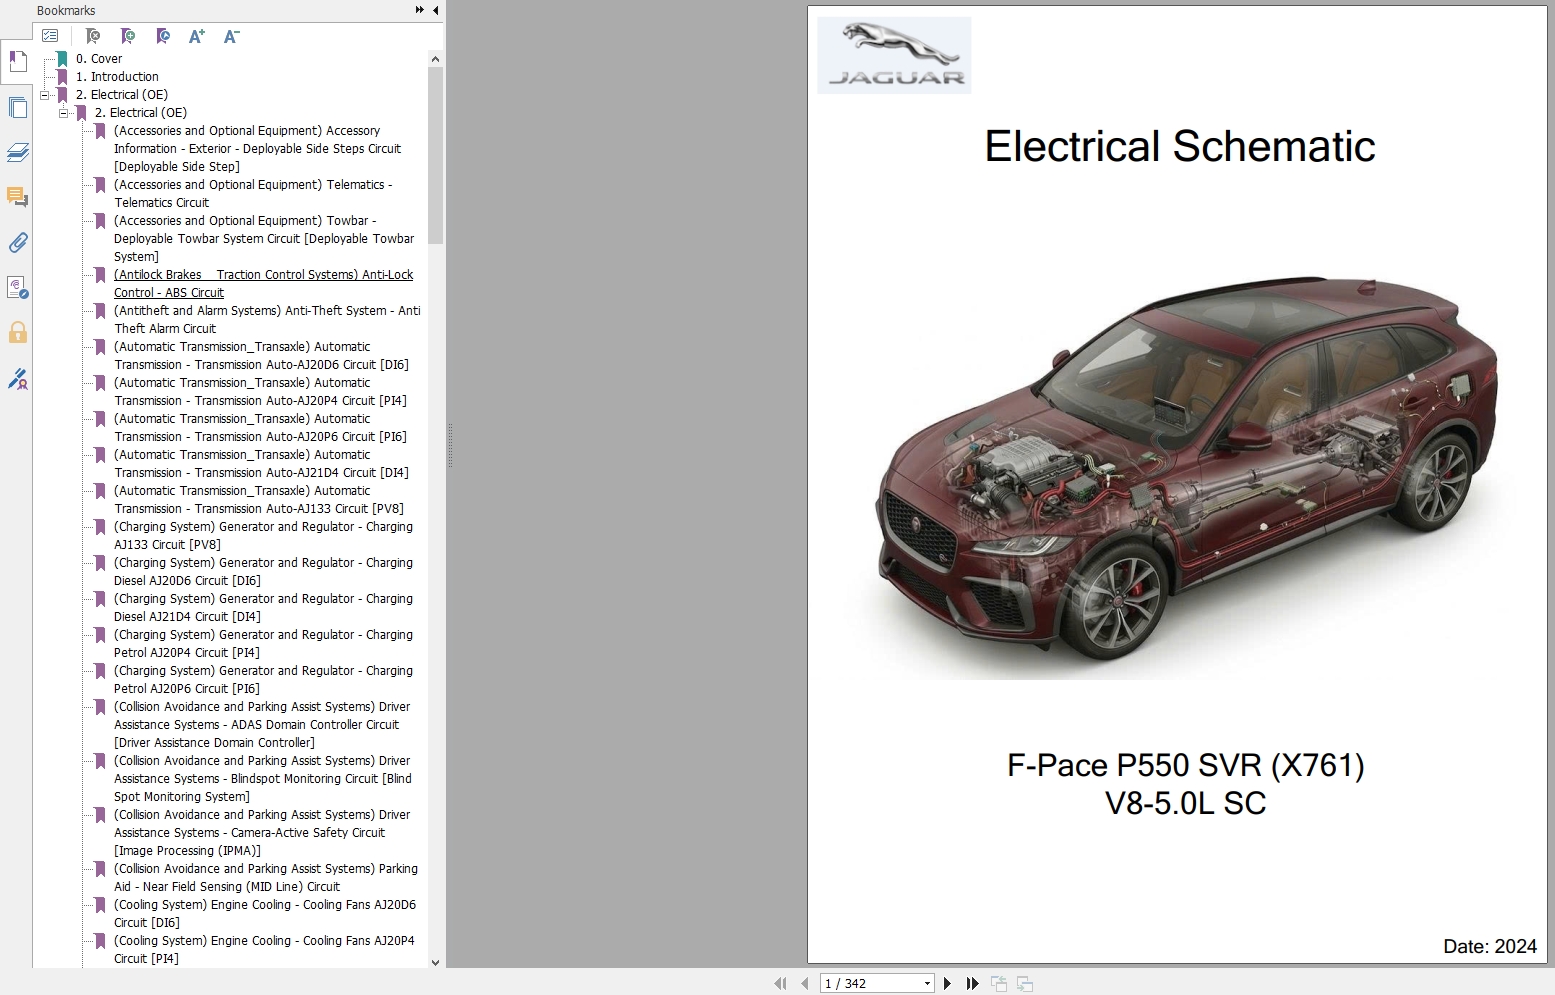Open the Comments panel in sidebar

pos(17,197)
